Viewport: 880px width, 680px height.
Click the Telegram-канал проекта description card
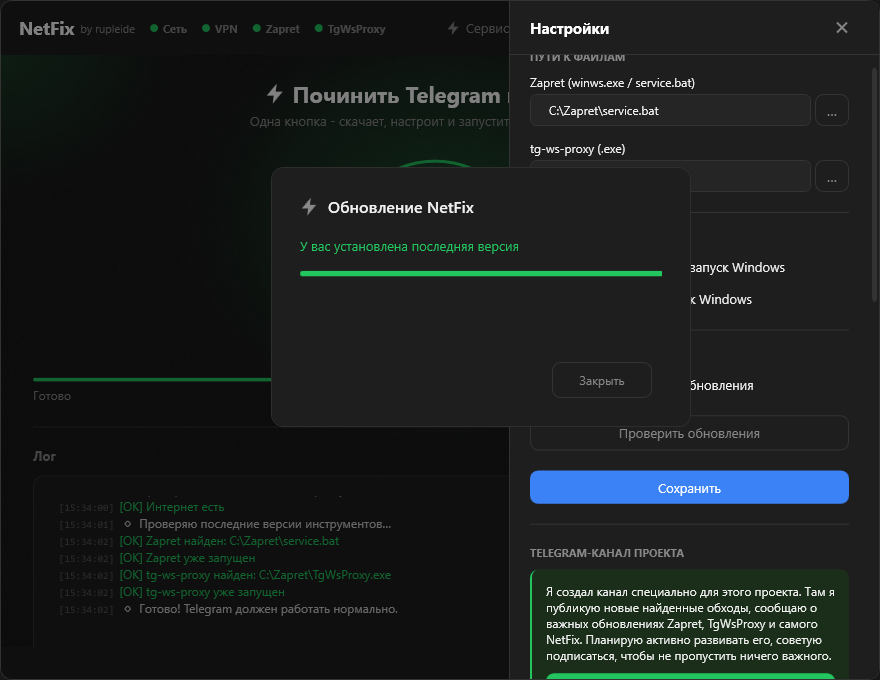(689, 624)
